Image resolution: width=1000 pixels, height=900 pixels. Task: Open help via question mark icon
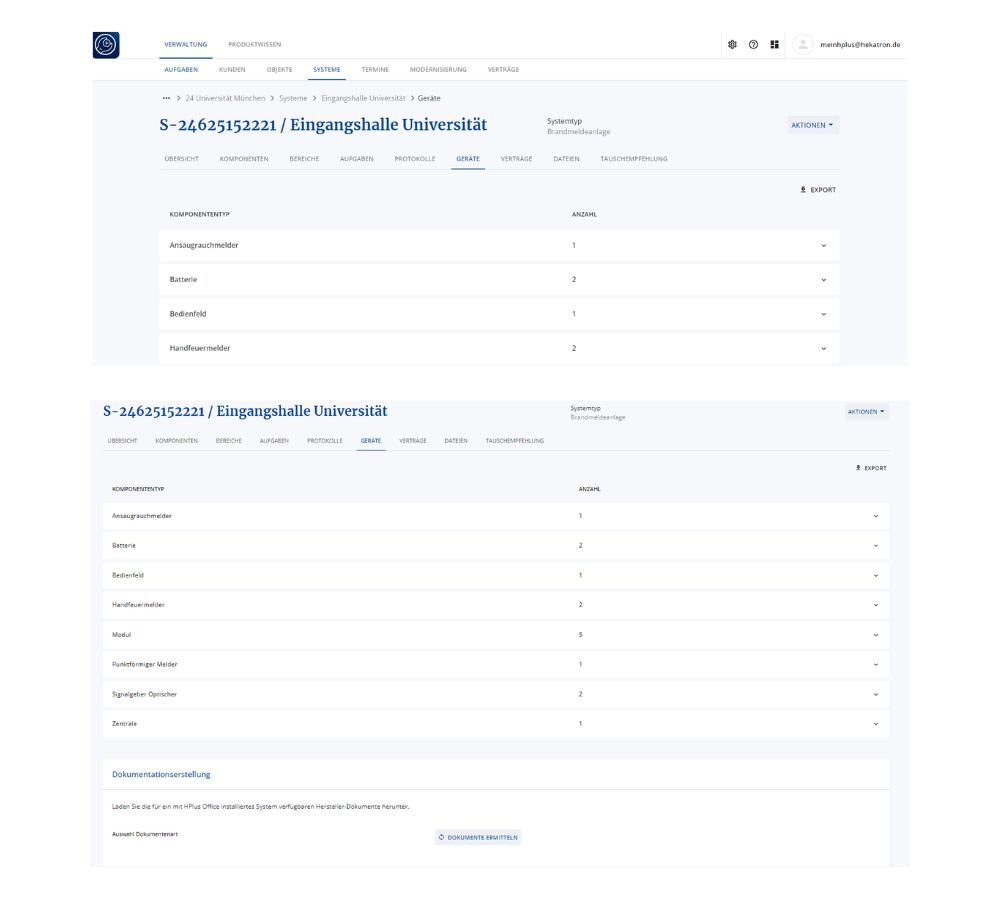tap(753, 45)
